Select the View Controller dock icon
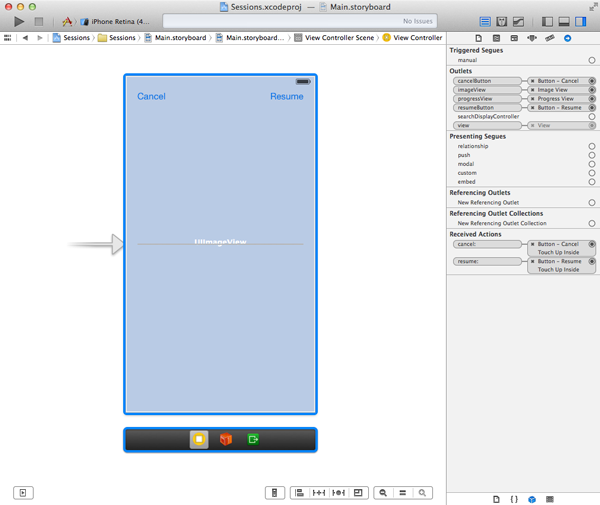The width and height of the screenshot is (600, 505). [199, 439]
